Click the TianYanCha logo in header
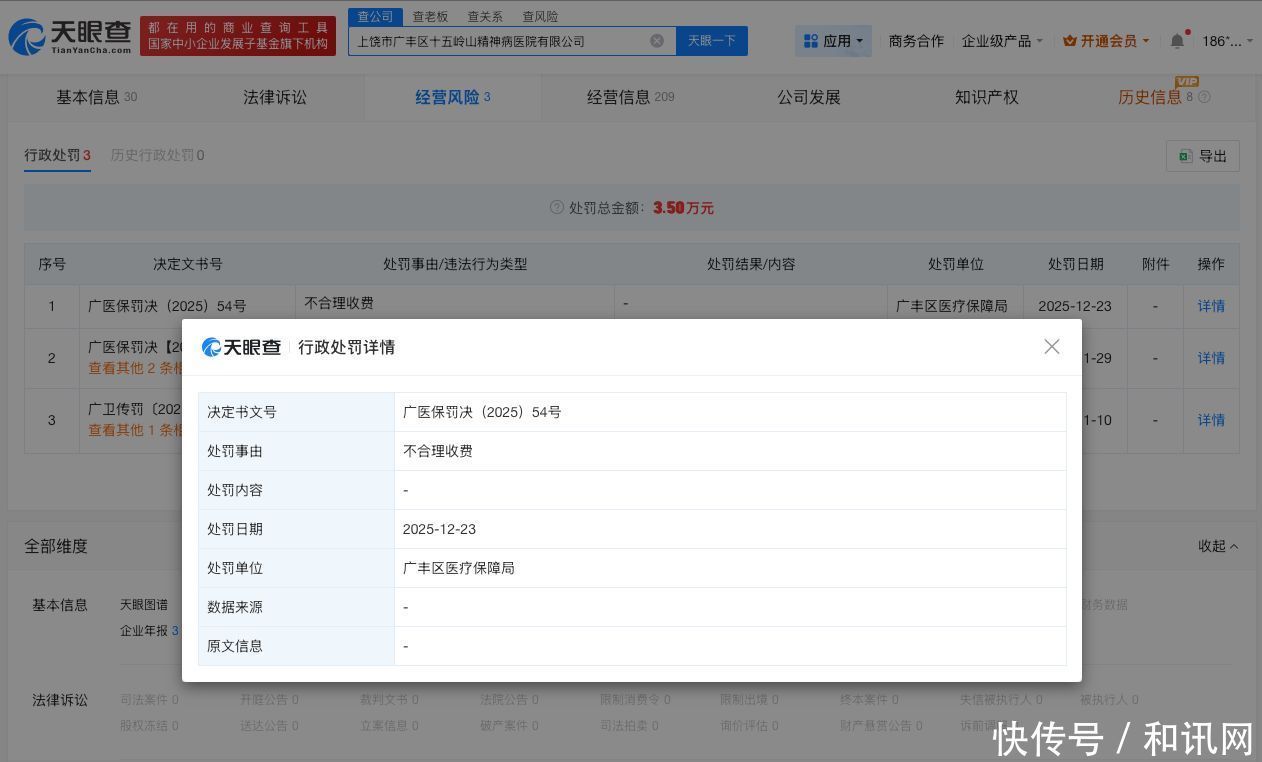This screenshot has width=1262, height=762. (69, 36)
